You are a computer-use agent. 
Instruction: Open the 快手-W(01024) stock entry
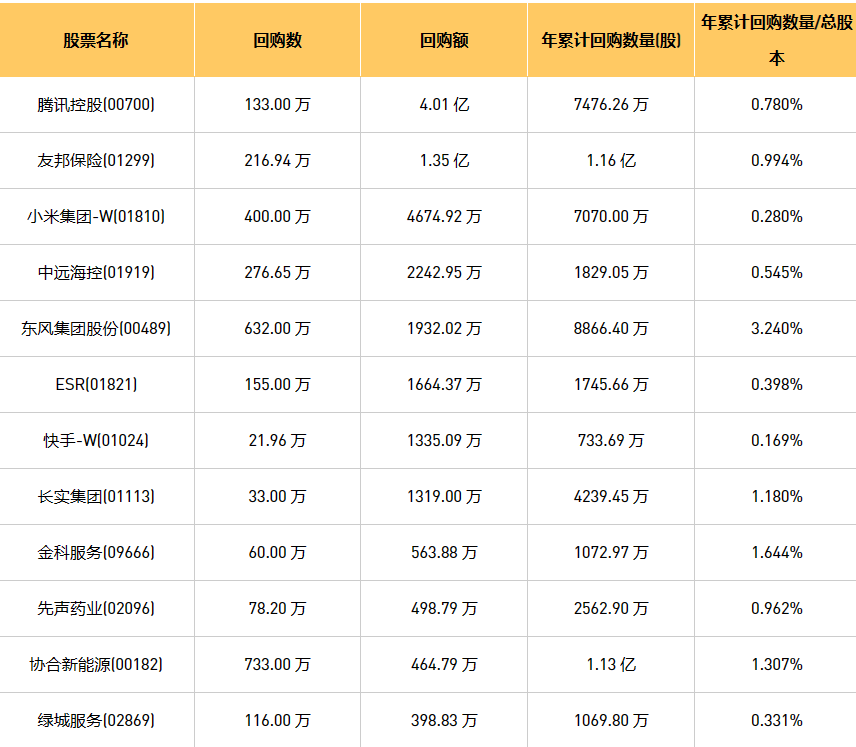[96, 441]
